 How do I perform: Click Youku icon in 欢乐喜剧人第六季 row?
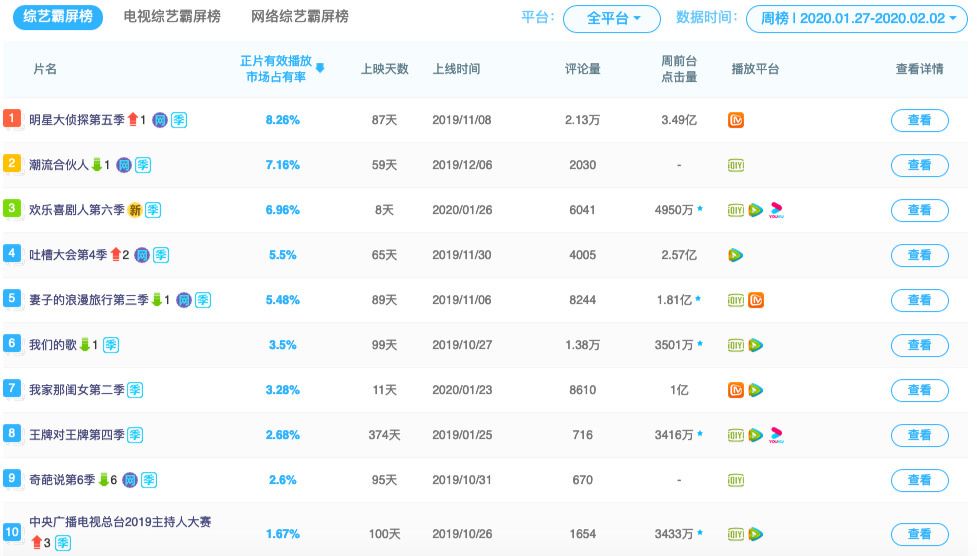click(776, 210)
